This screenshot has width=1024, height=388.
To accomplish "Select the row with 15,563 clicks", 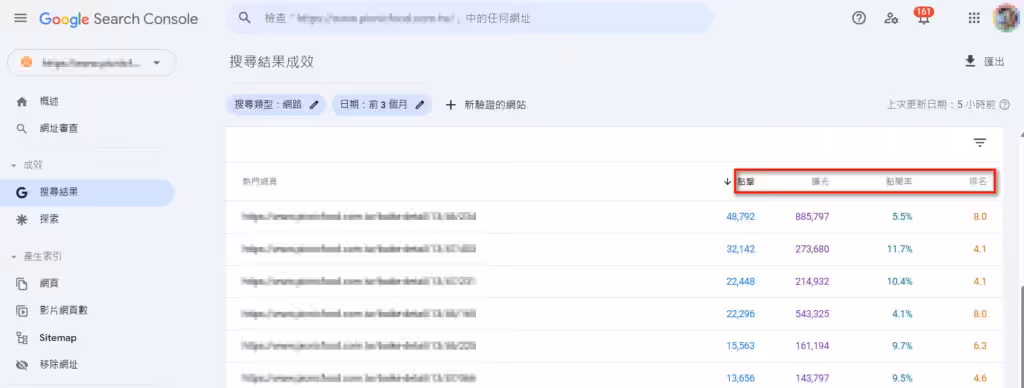I will click(614, 346).
